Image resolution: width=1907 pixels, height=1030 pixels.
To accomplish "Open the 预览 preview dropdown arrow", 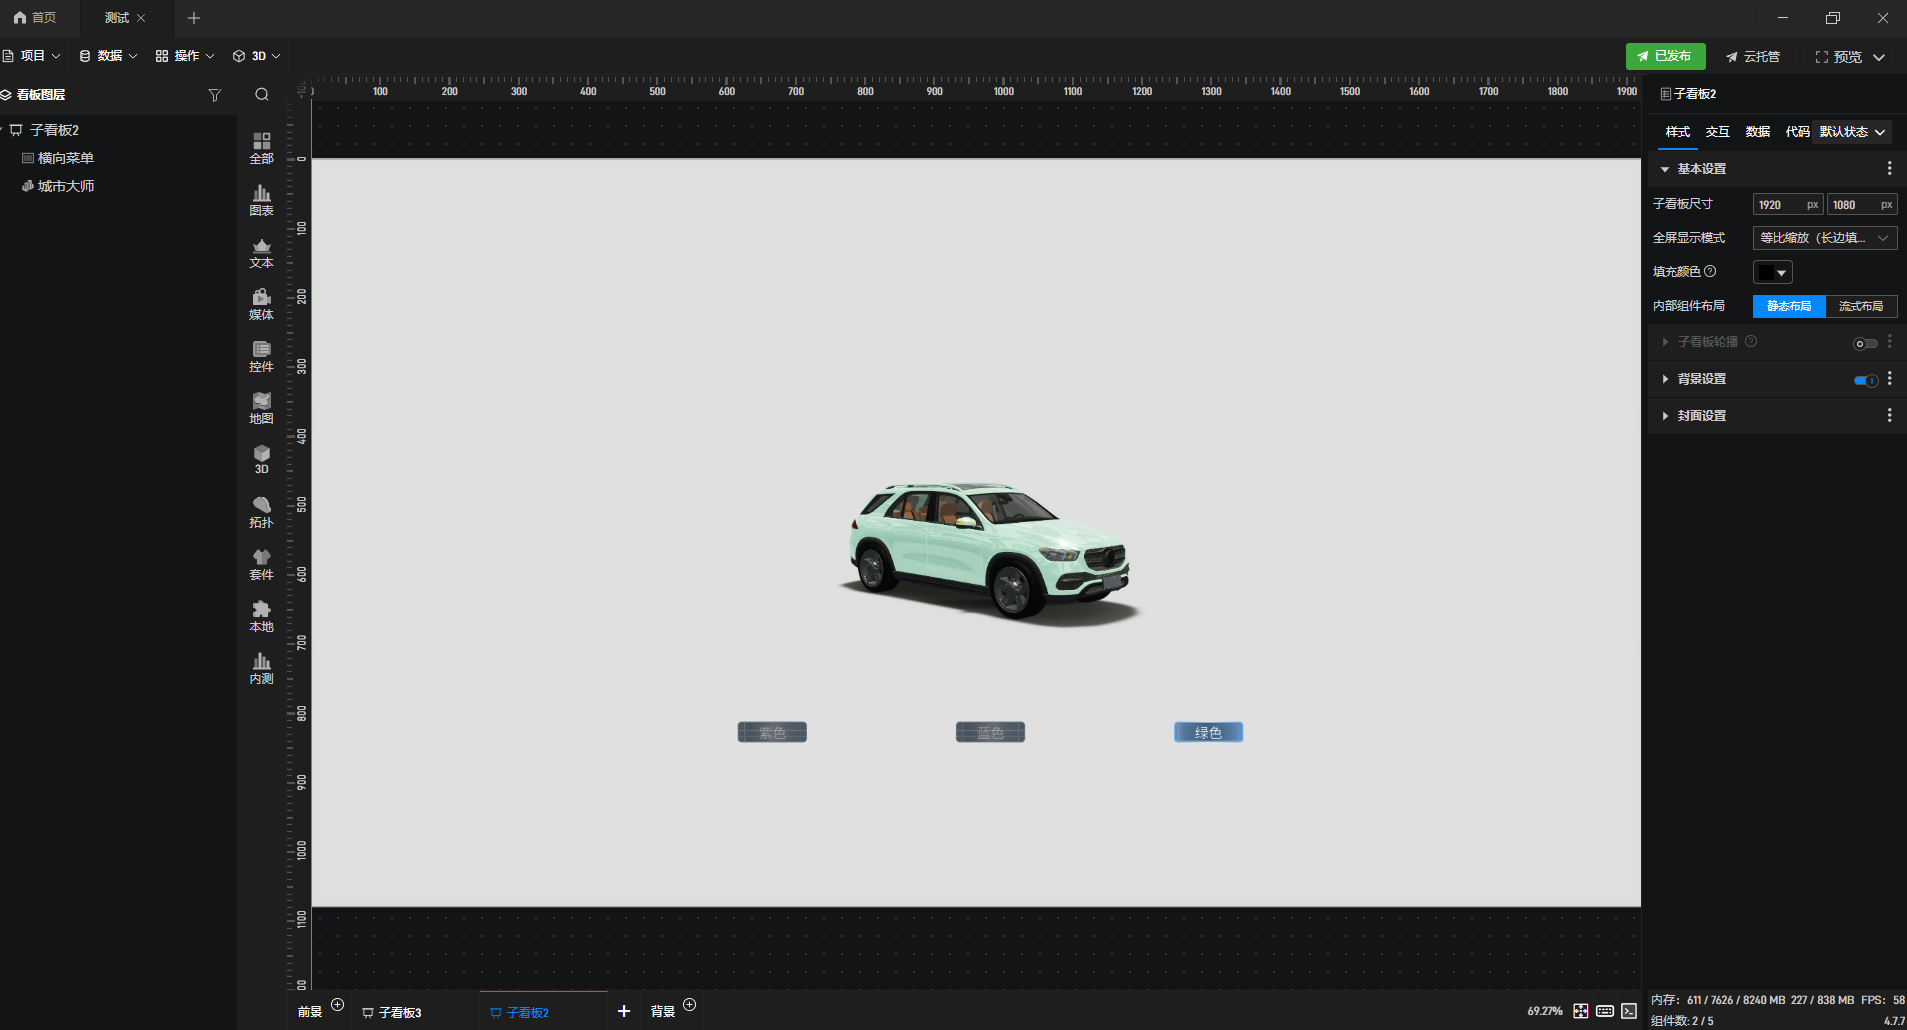I will (x=1879, y=57).
